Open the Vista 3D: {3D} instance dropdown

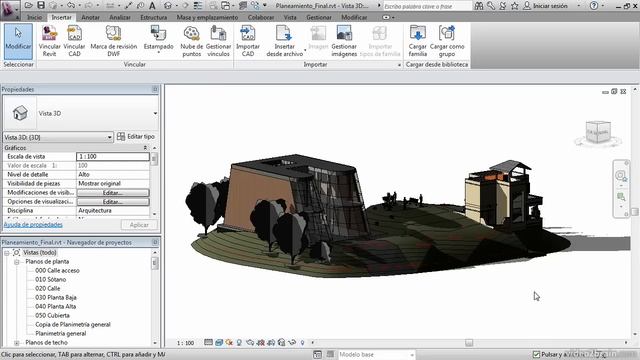(109, 137)
